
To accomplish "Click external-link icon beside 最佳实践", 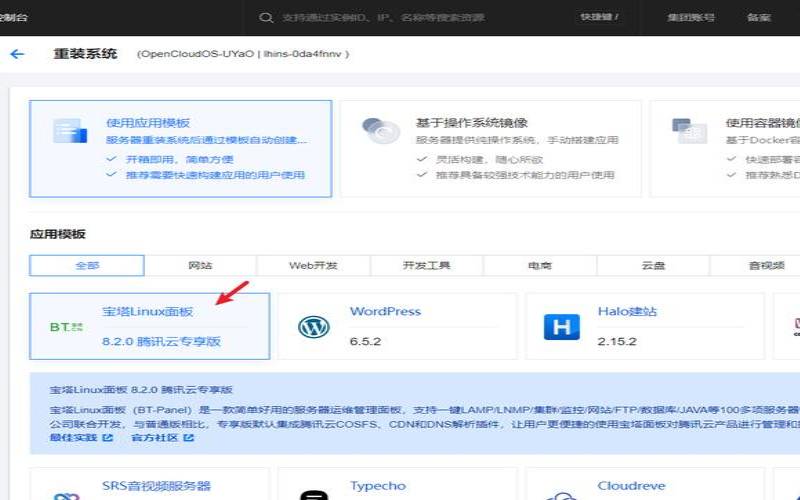I will pos(108,438).
